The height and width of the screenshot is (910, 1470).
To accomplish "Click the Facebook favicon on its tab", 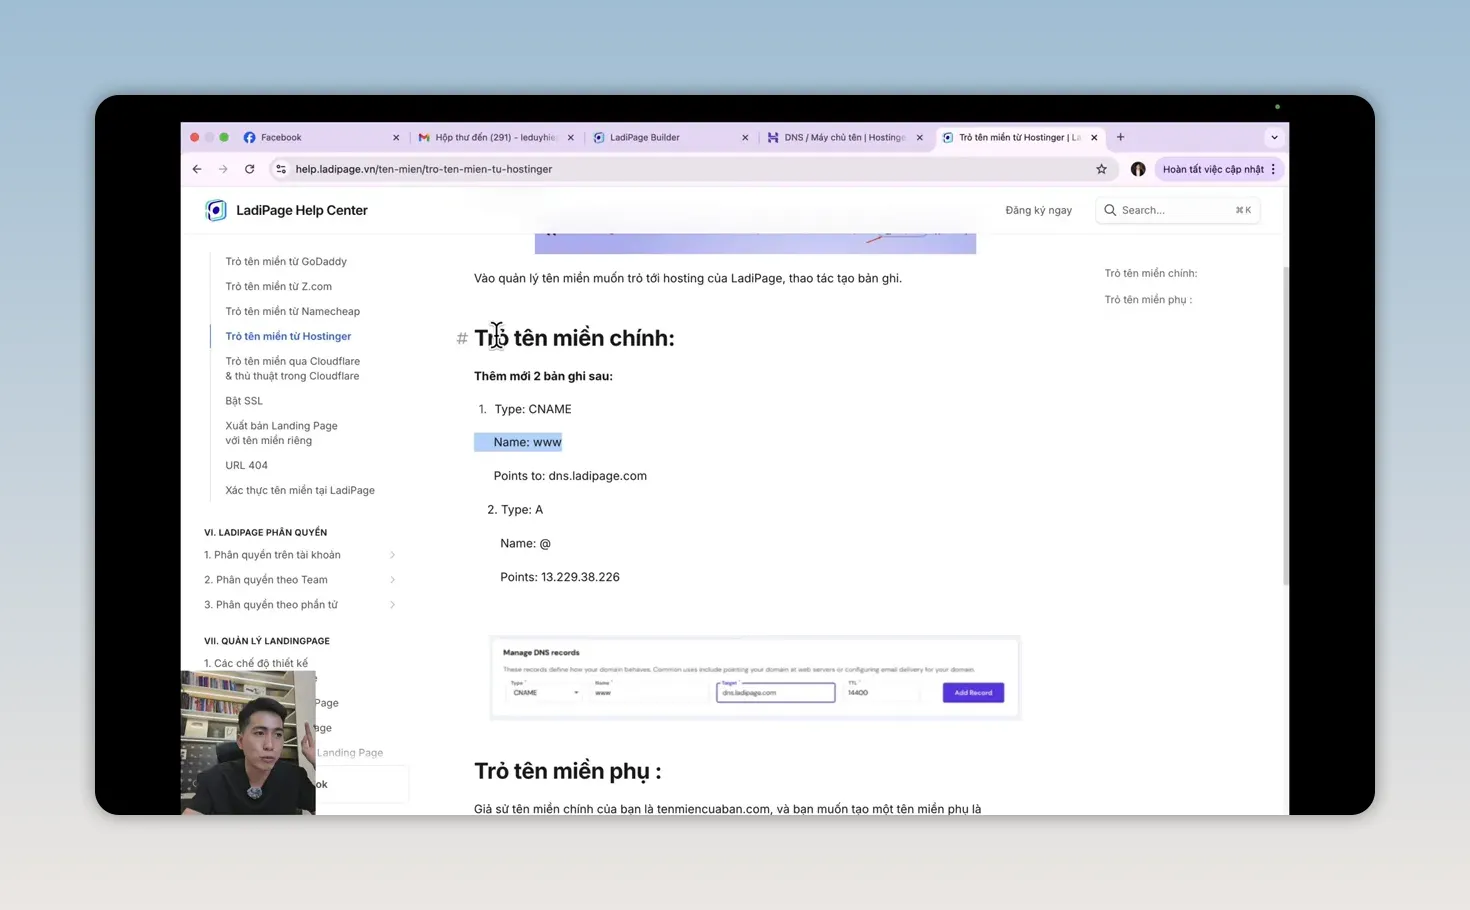I will [x=250, y=138].
